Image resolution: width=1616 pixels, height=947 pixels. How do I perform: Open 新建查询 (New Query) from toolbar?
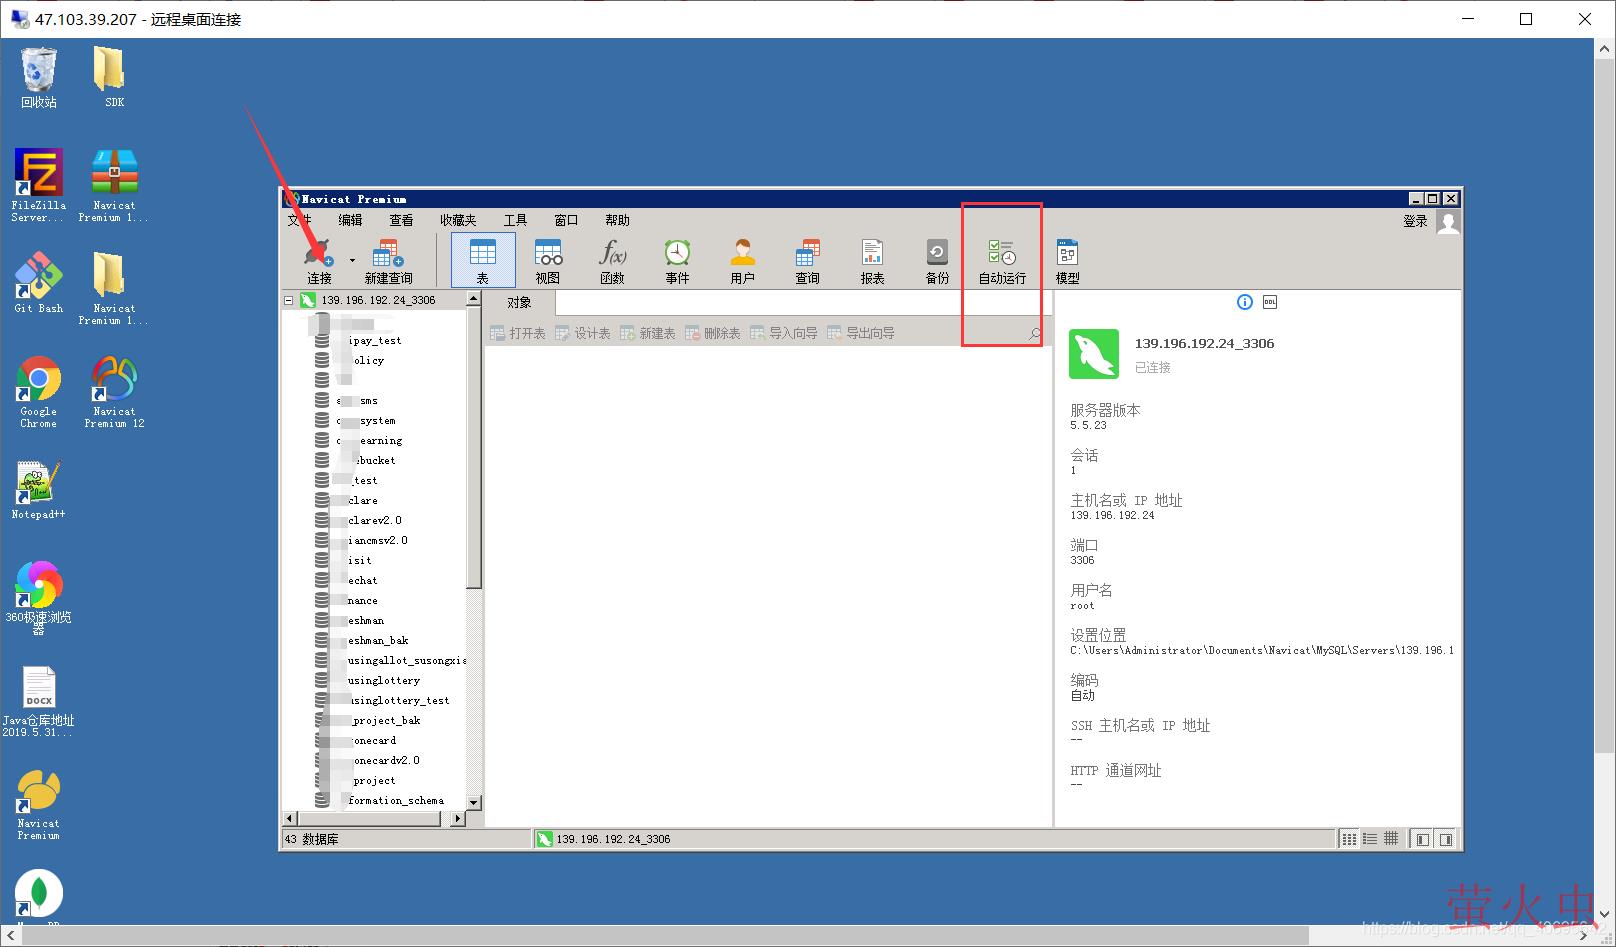tap(388, 261)
